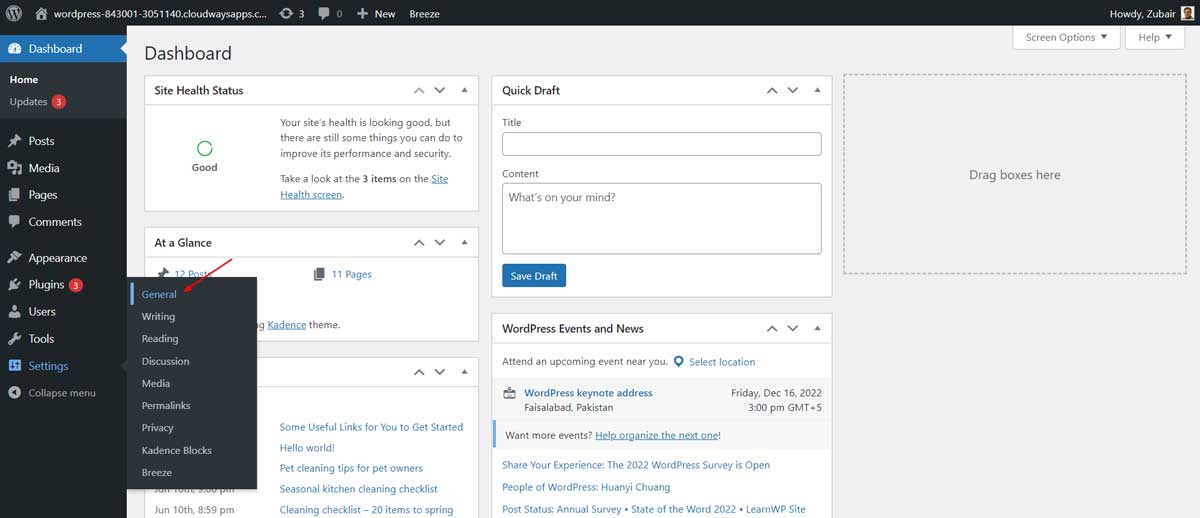Click the Plugins plug icon
Viewport: 1200px width, 518px height.
(14, 285)
